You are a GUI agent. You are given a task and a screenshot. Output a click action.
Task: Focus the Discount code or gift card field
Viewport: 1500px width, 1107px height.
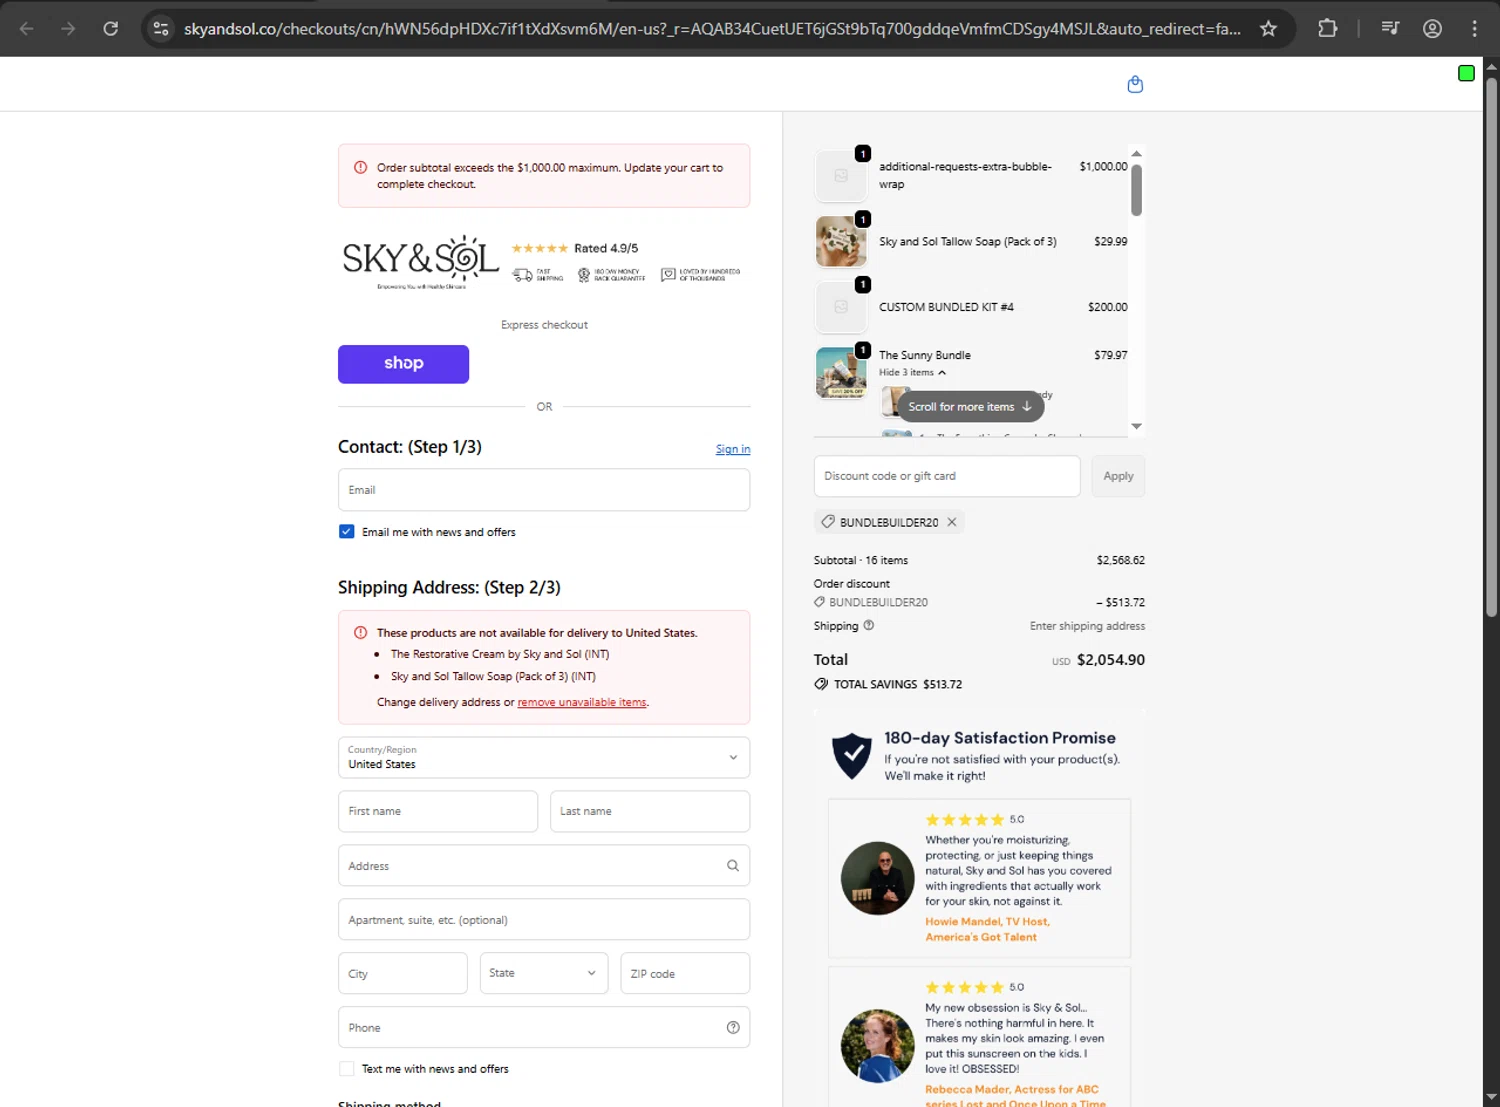coord(947,476)
